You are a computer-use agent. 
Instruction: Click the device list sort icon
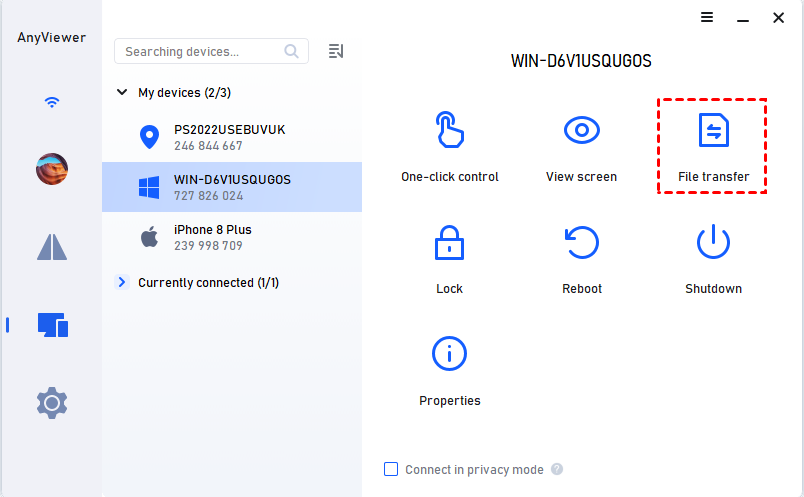336,51
